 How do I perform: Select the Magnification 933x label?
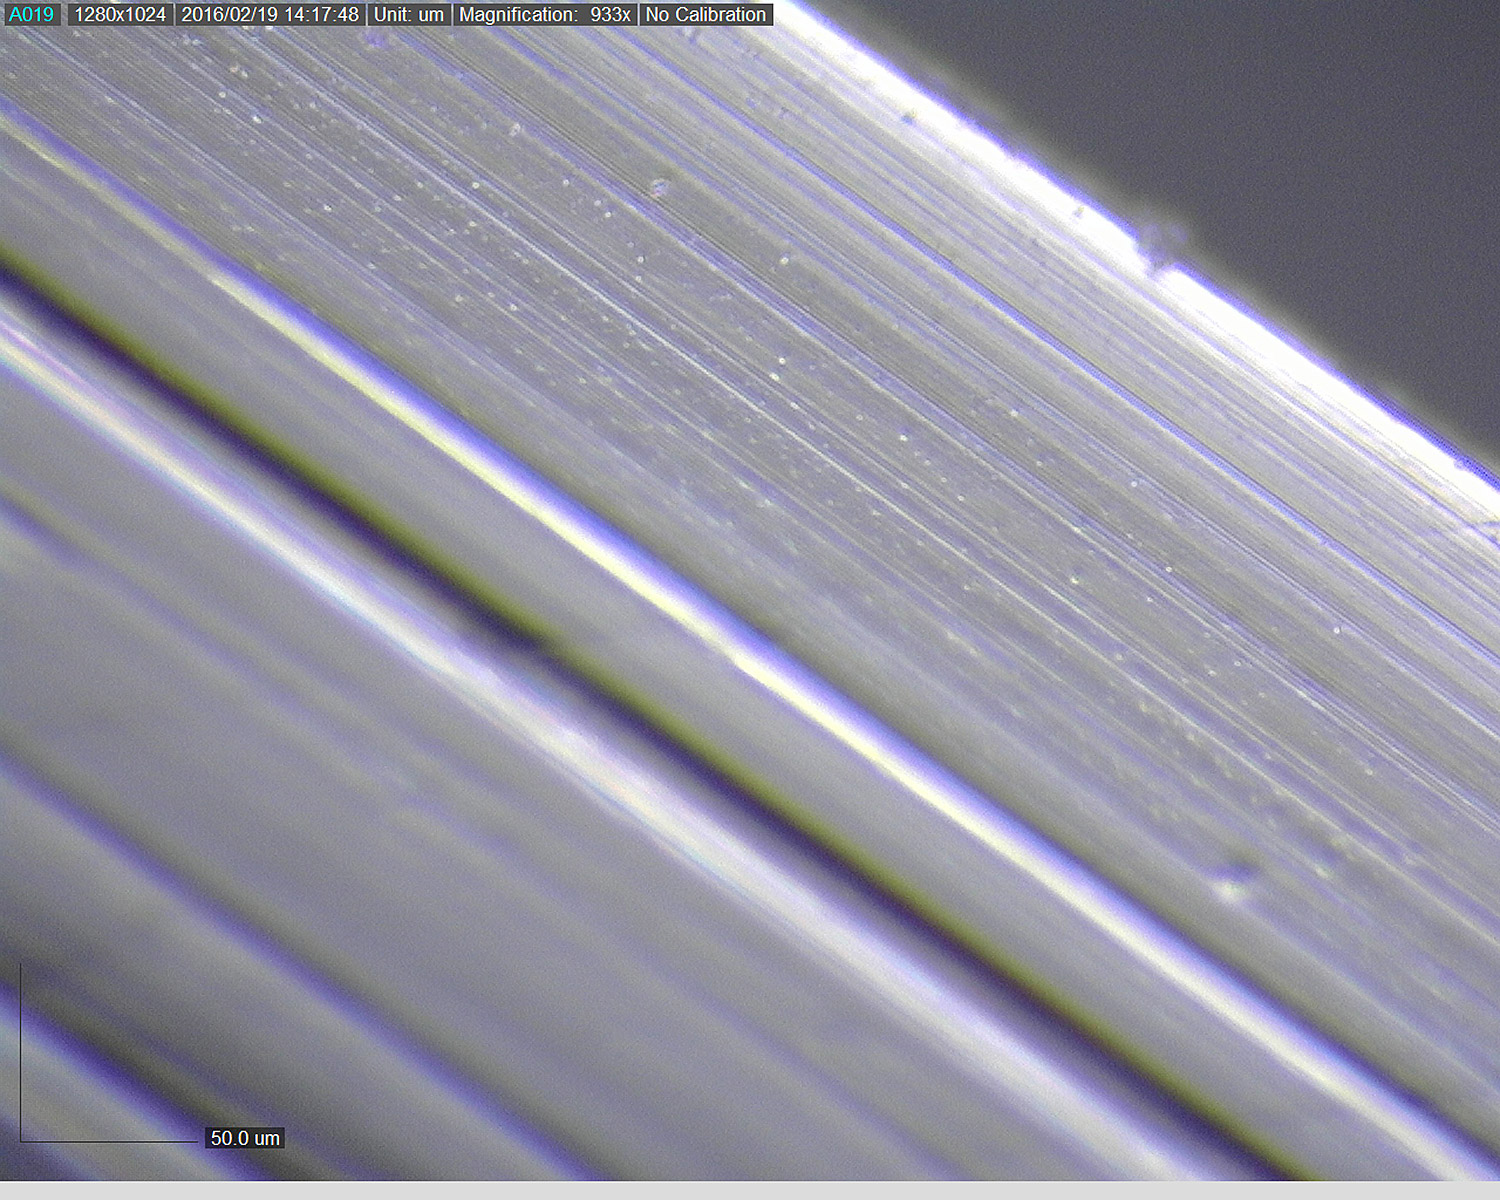tap(544, 15)
